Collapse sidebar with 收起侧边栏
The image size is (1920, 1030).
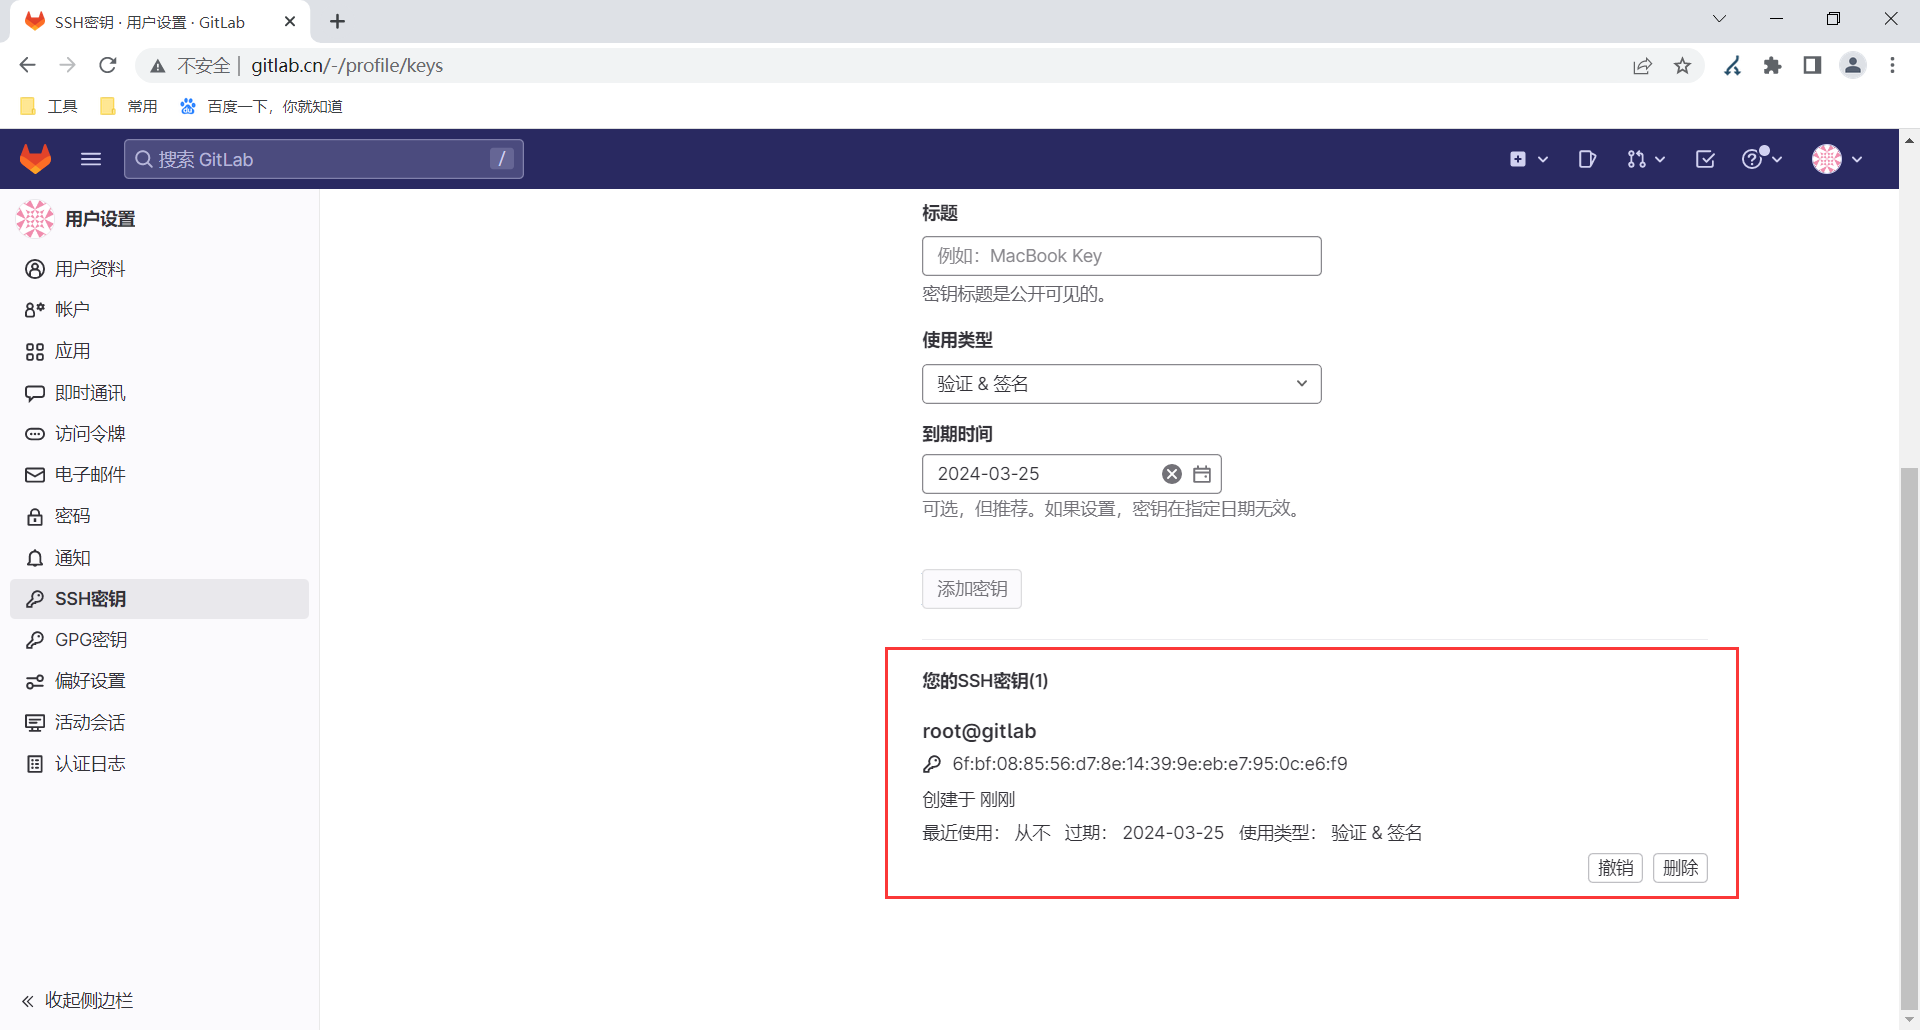click(78, 1001)
